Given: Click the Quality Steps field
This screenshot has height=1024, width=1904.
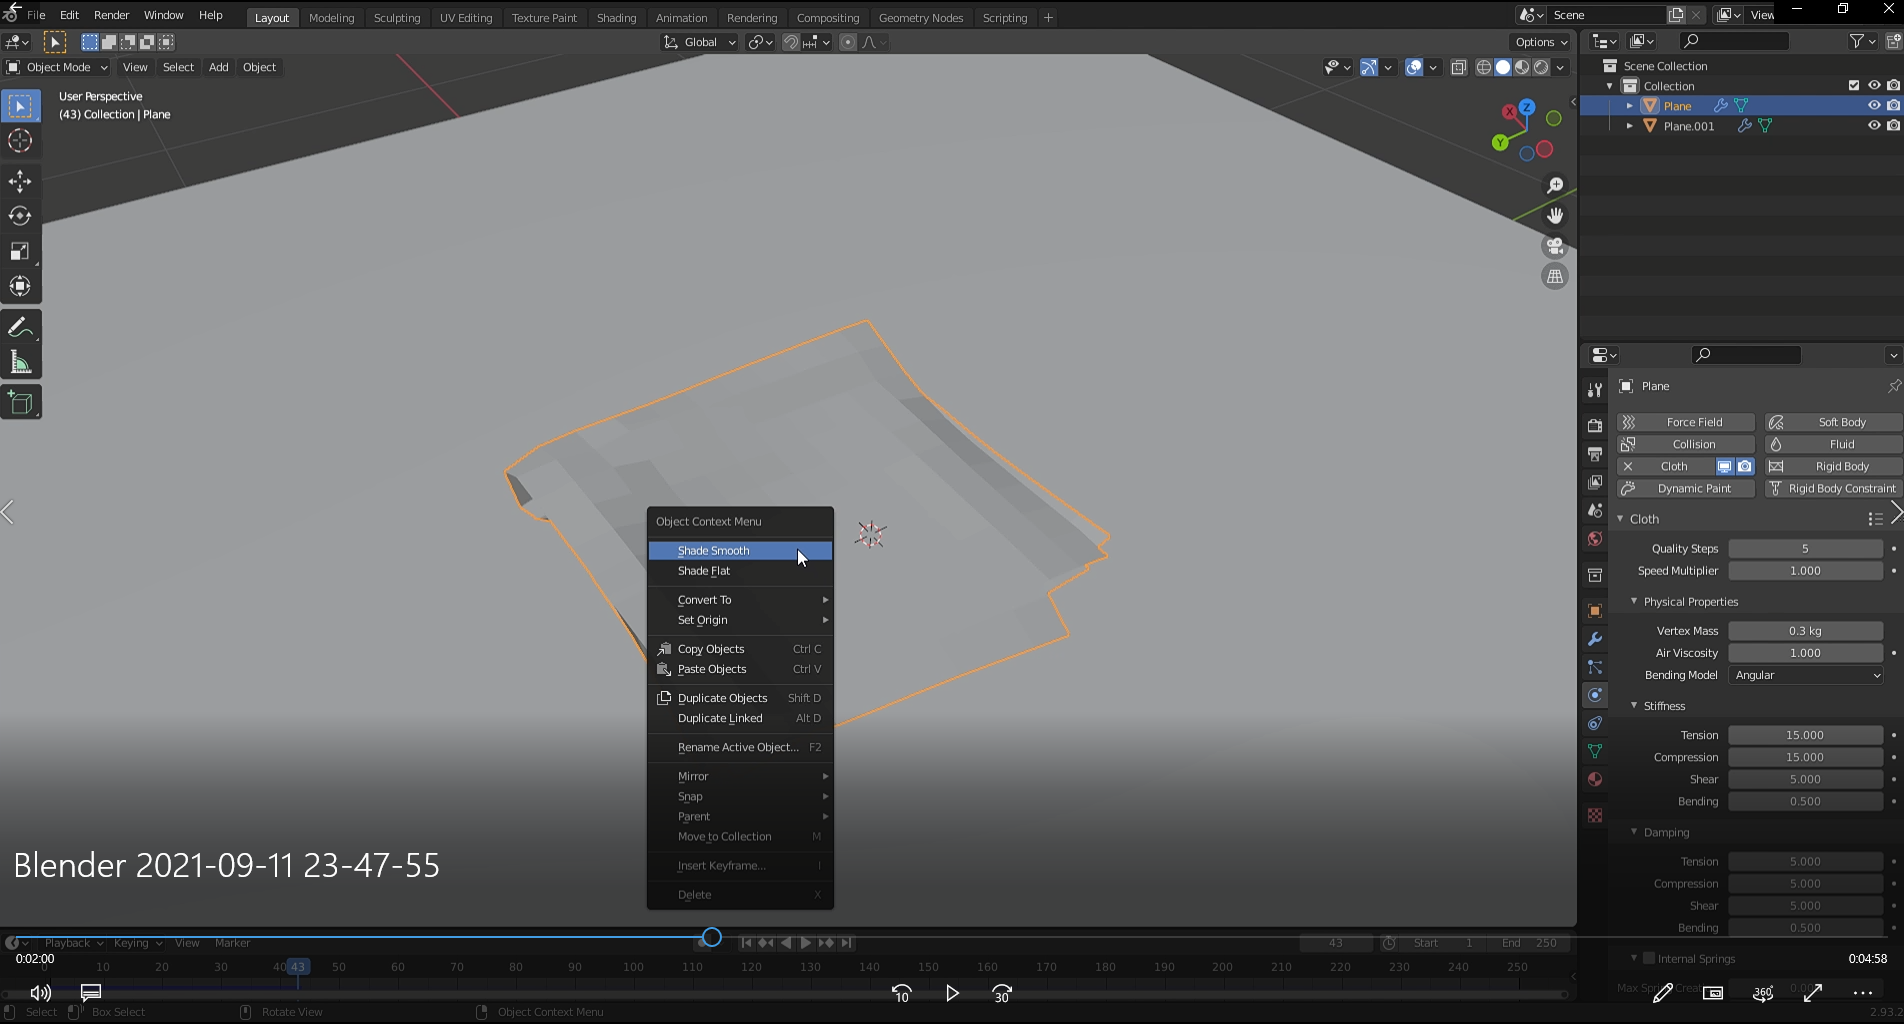Looking at the screenshot, I should coord(1806,549).
